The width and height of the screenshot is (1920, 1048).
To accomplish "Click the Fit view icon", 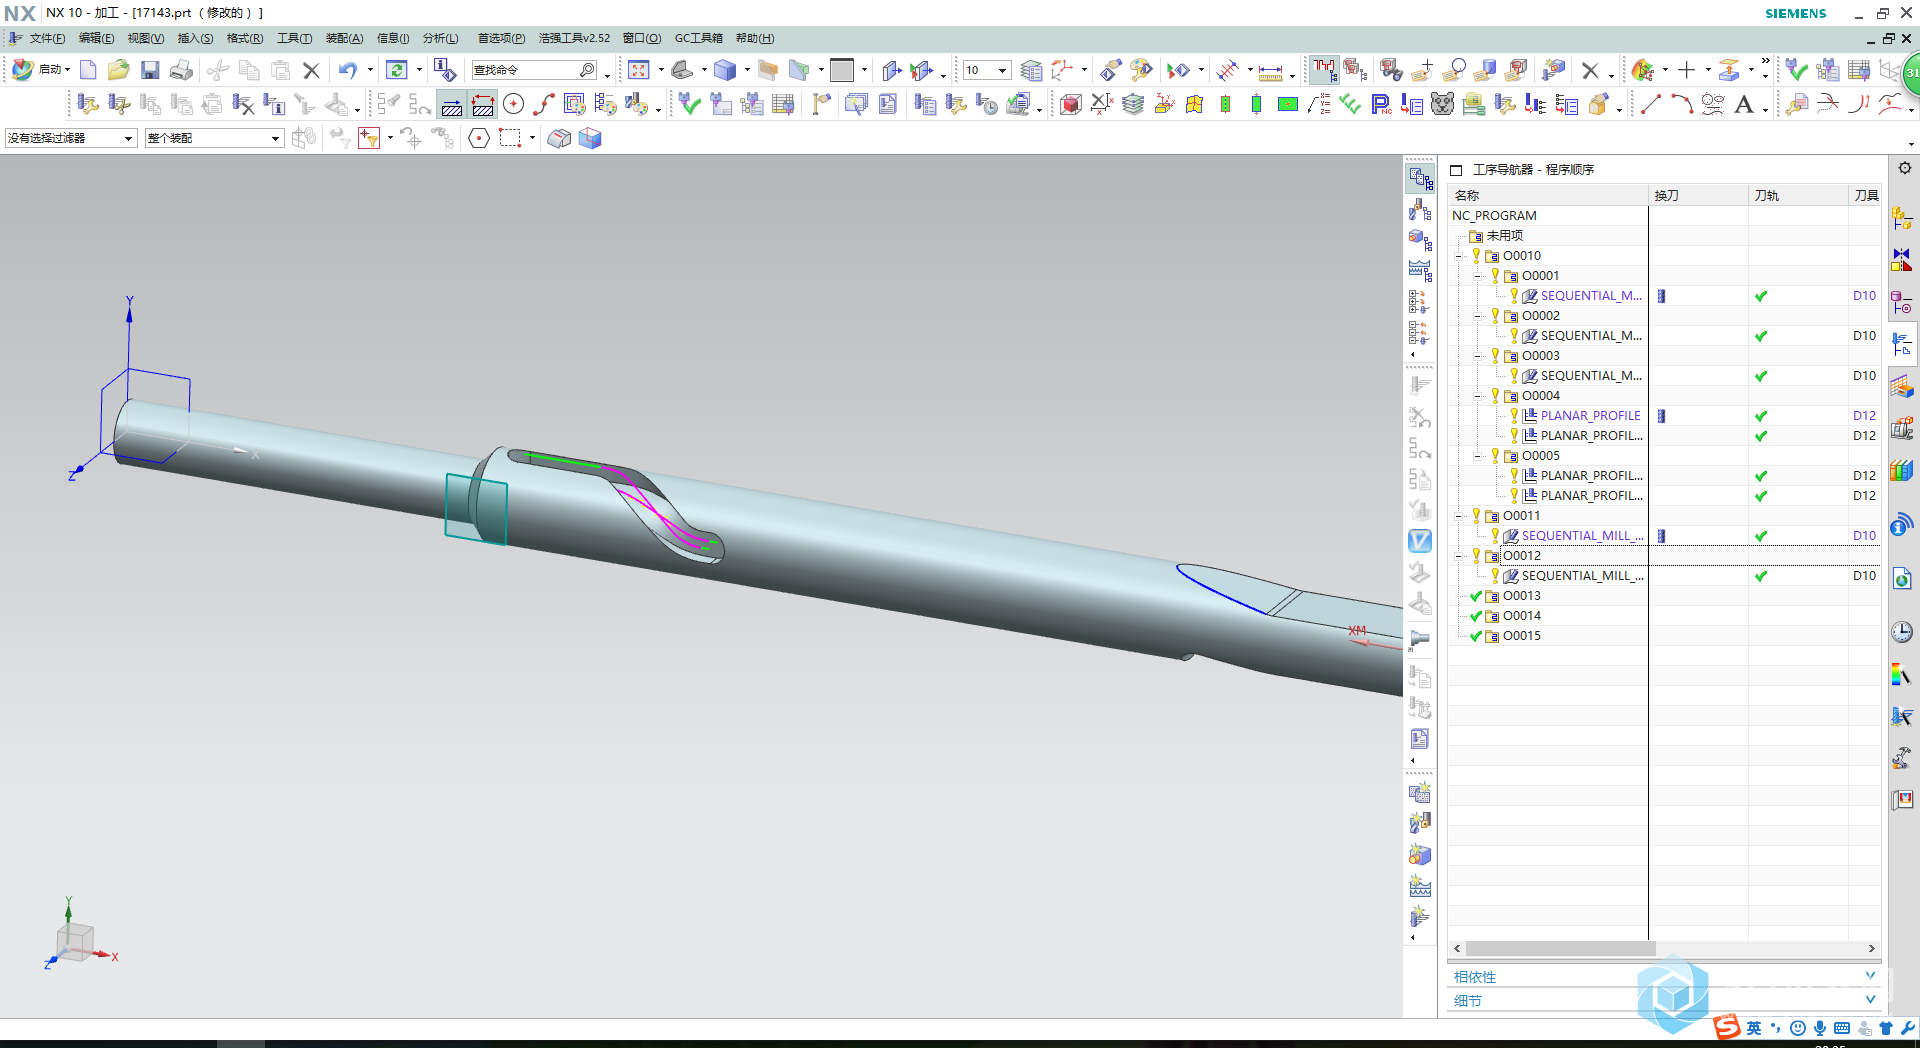I will click(639, 70).
